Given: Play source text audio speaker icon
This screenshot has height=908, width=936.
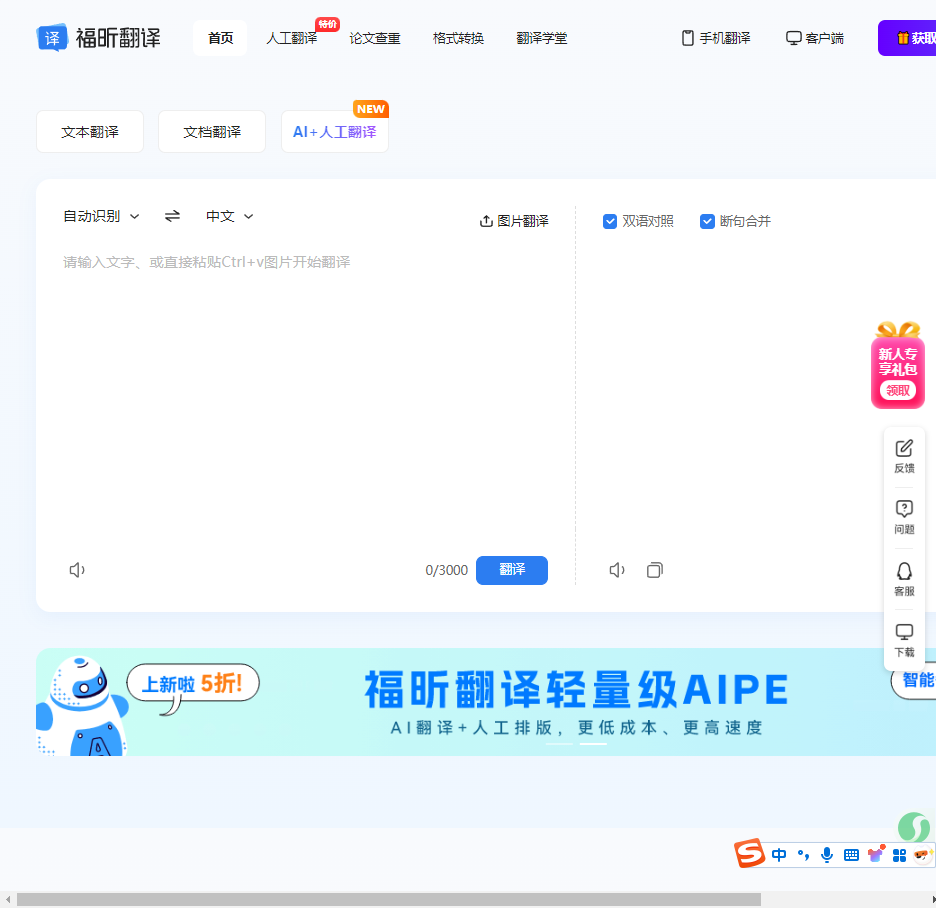Looking at the screenshot, I should pos(77,570).
